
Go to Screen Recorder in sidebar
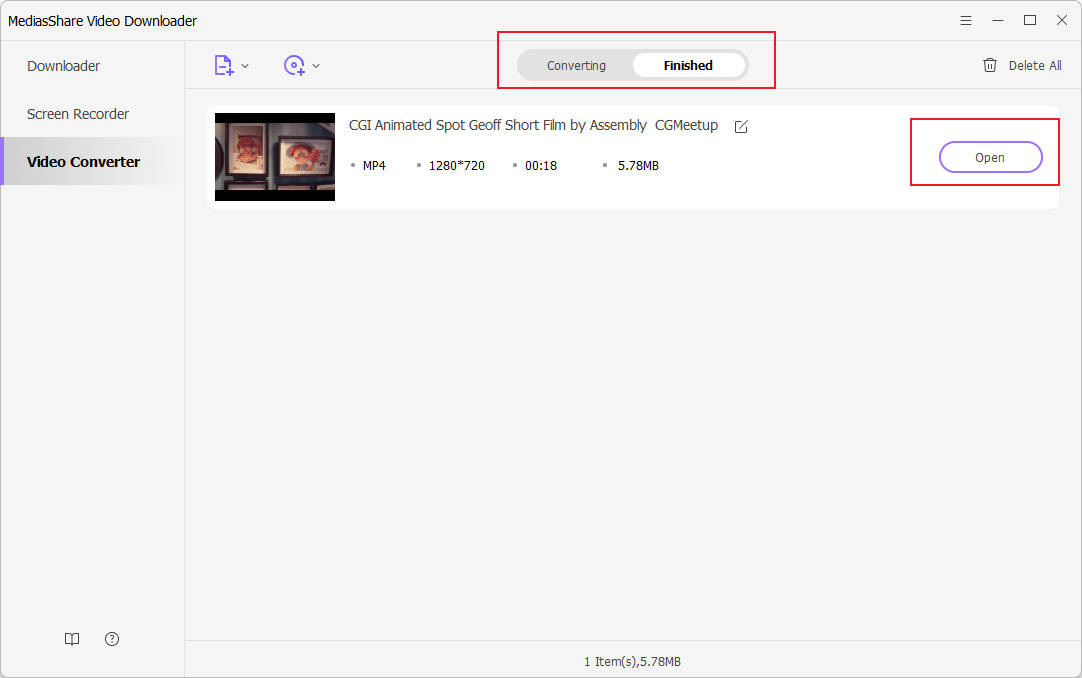pos(78,114)
